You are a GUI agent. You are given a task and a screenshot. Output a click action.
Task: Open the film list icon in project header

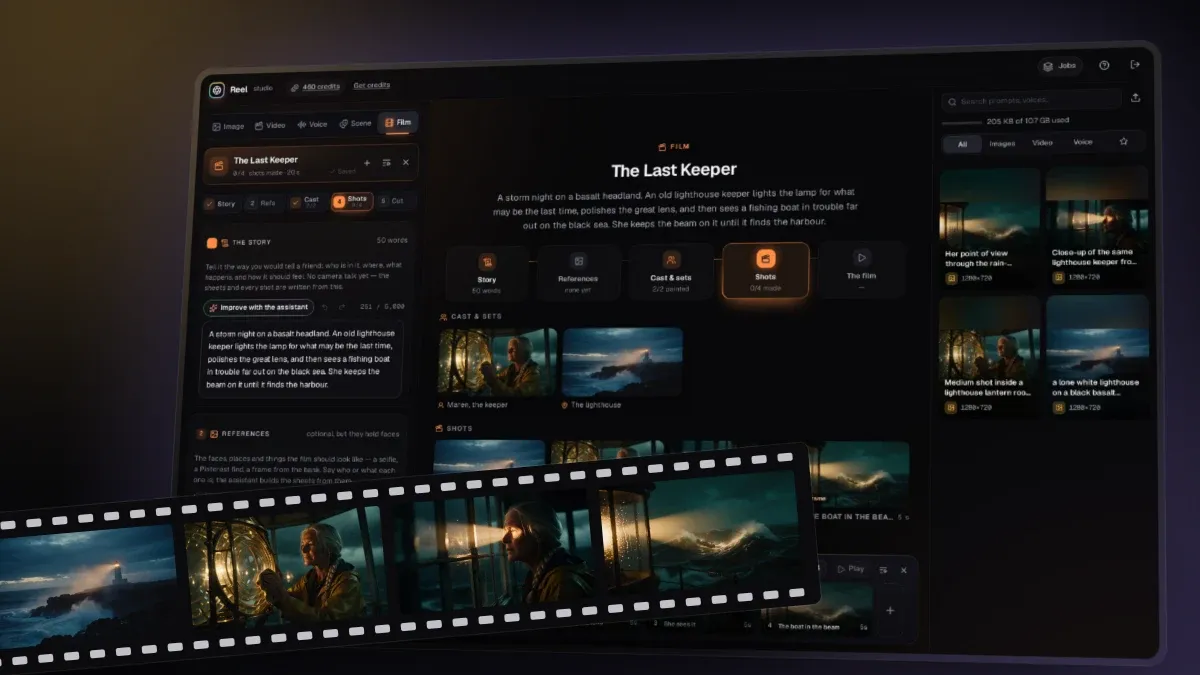386,162
